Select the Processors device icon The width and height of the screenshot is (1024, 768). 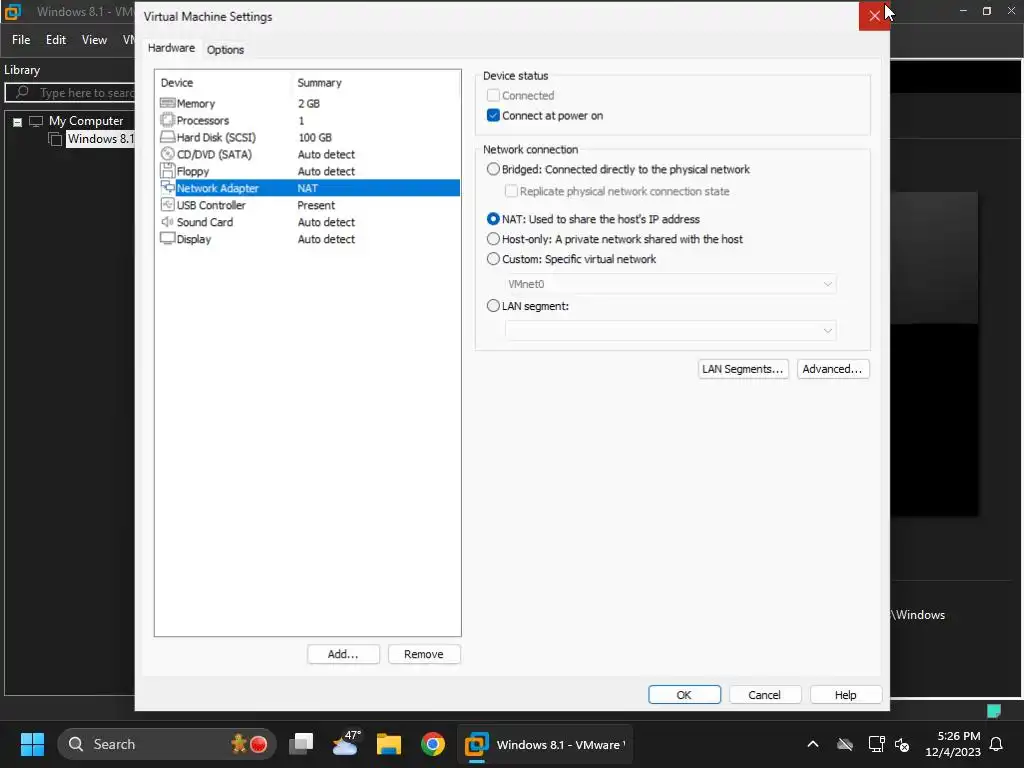(167, 120)
